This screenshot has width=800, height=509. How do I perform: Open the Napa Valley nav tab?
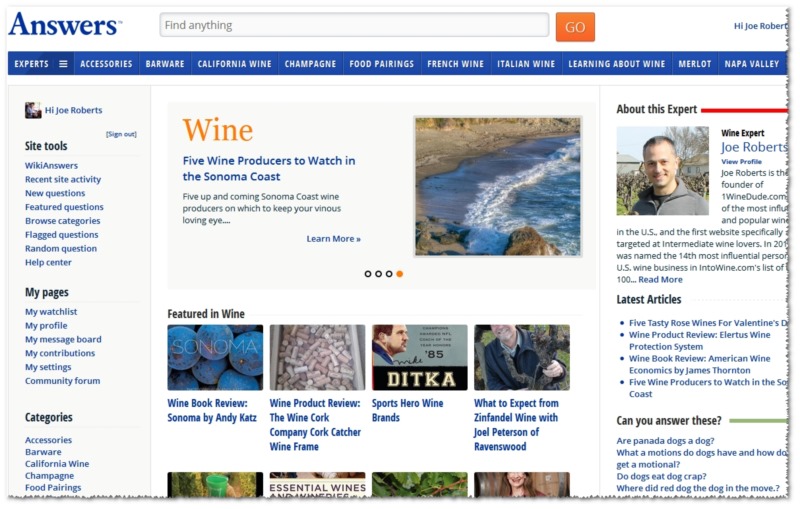point(752,64)
